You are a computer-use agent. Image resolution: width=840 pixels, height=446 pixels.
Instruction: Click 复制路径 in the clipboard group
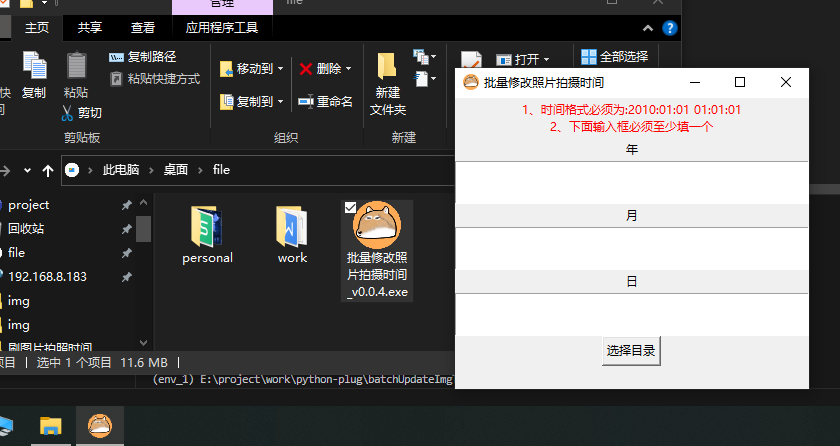coord(142,57)
